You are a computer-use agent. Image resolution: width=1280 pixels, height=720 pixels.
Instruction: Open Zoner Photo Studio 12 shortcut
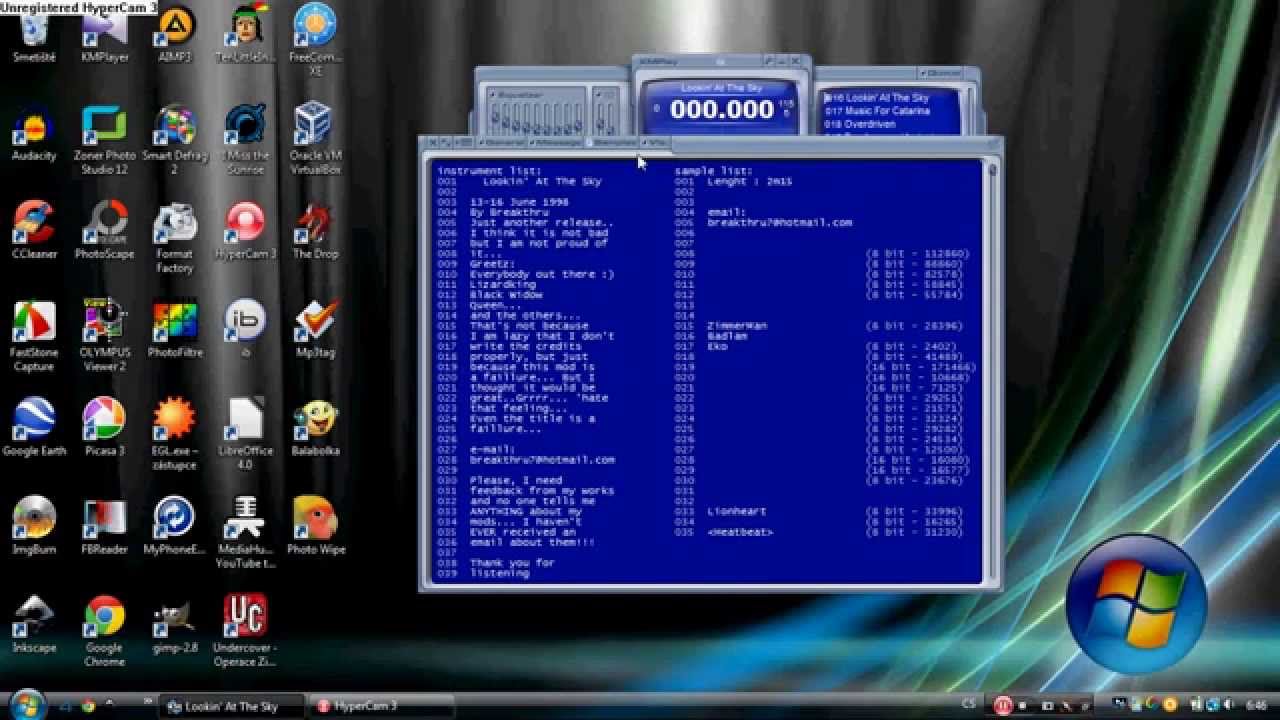105,140
